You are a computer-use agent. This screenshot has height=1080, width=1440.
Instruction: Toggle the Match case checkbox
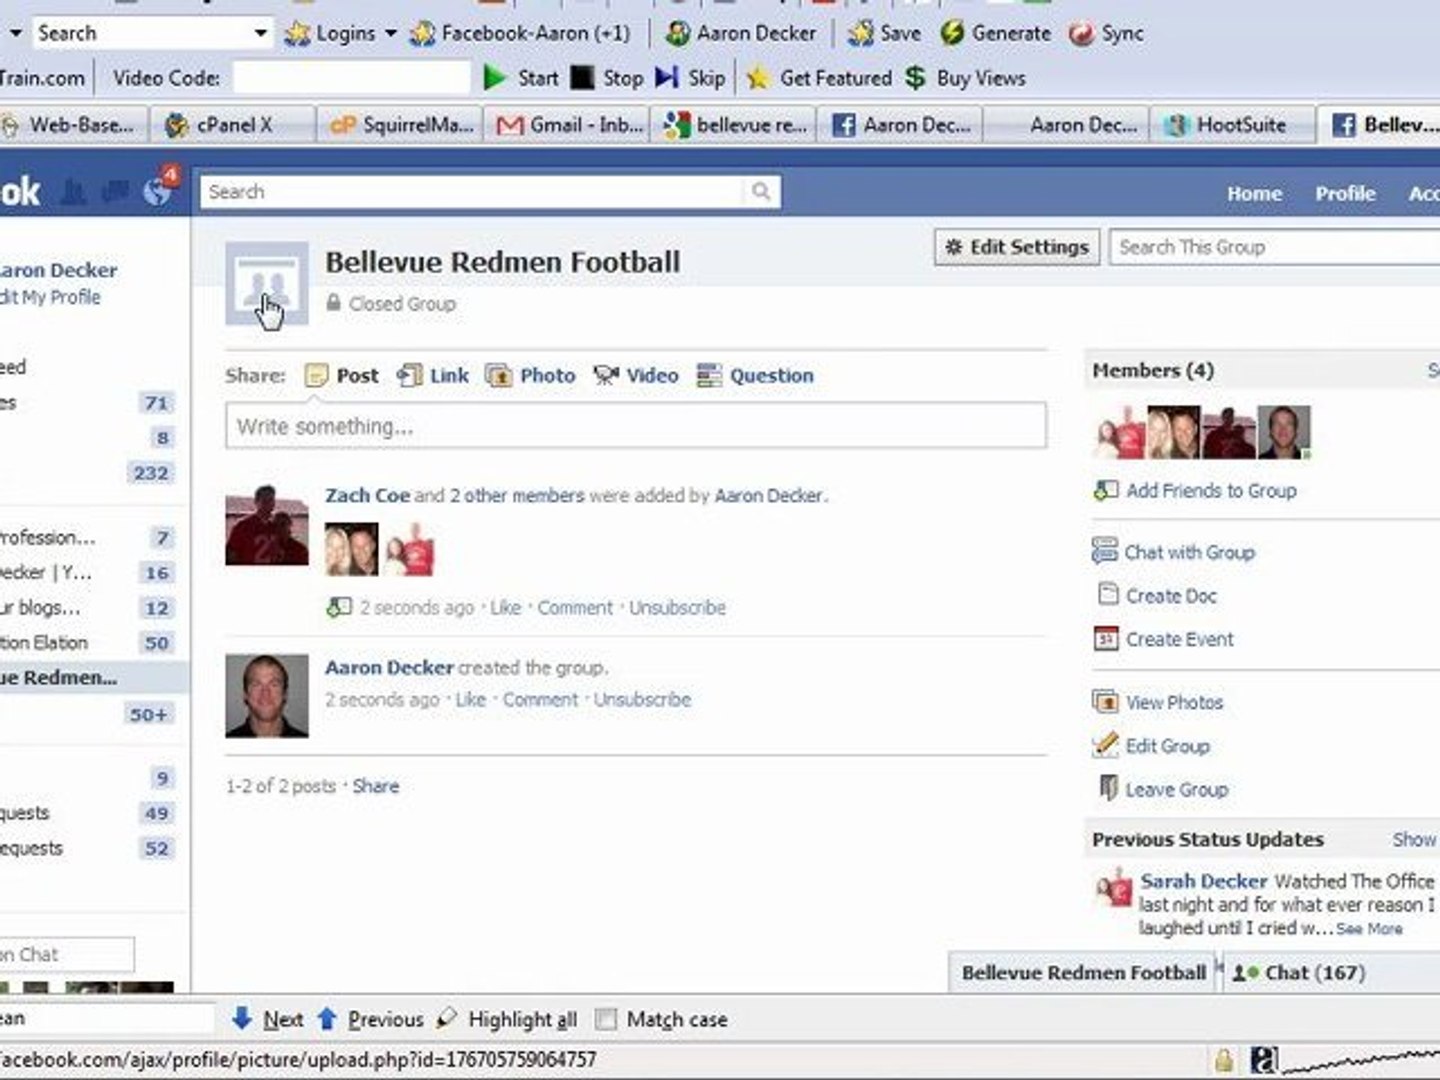click(605, 1019)
